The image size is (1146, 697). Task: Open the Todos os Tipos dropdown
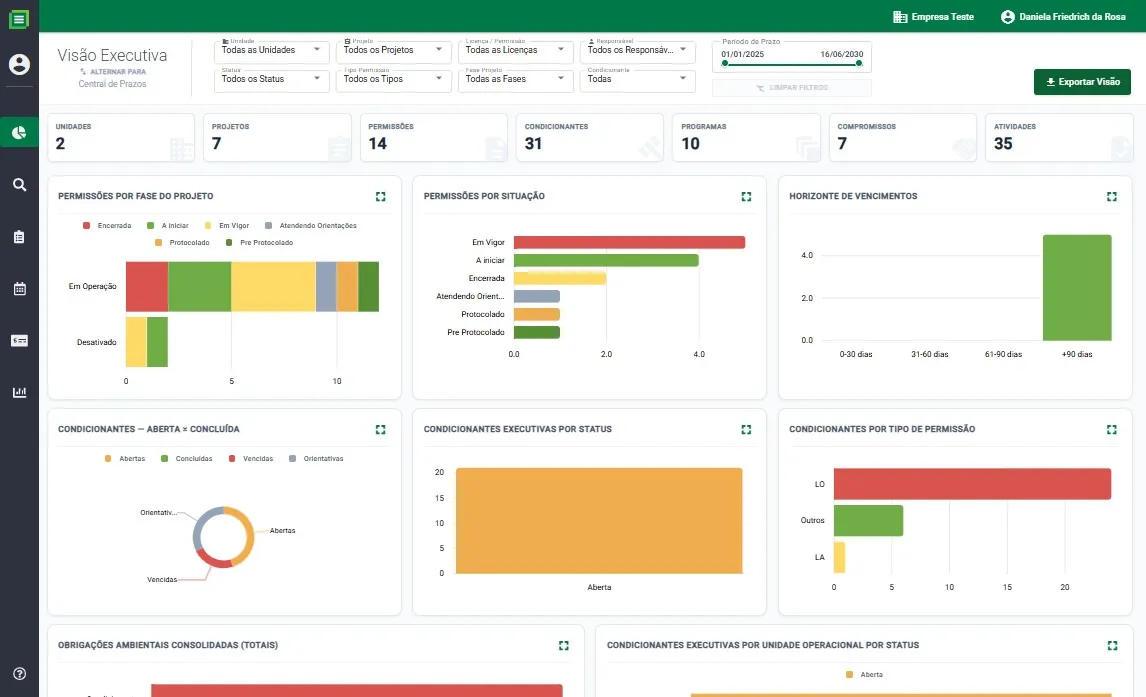[393, 79]
